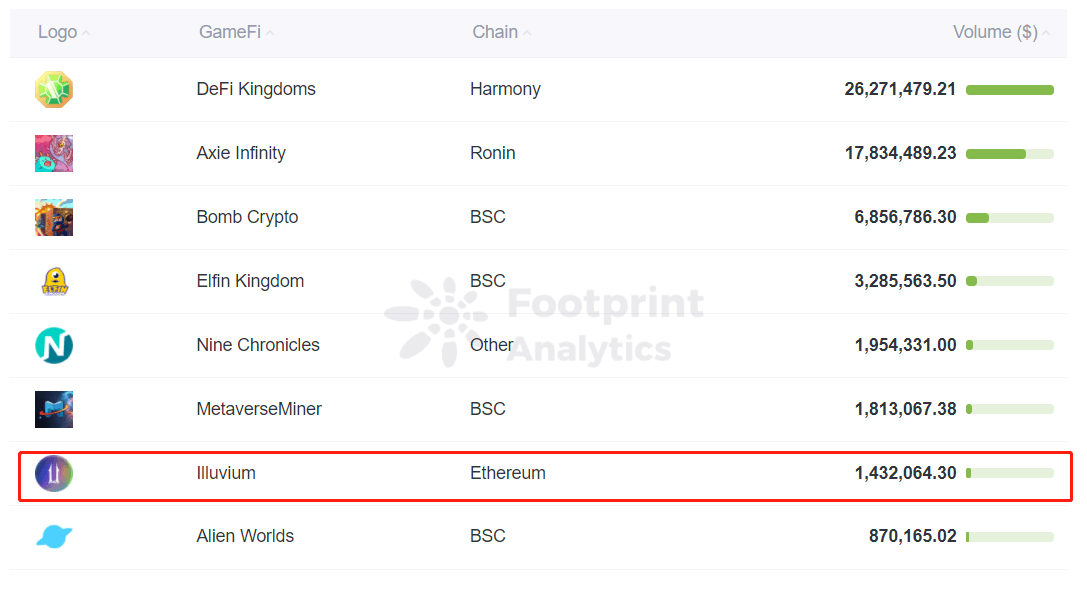The height and width of the screenshot is (591, 1087).
Task: Click the Elfin Kingdom character logo
Action: coord(54,281)
